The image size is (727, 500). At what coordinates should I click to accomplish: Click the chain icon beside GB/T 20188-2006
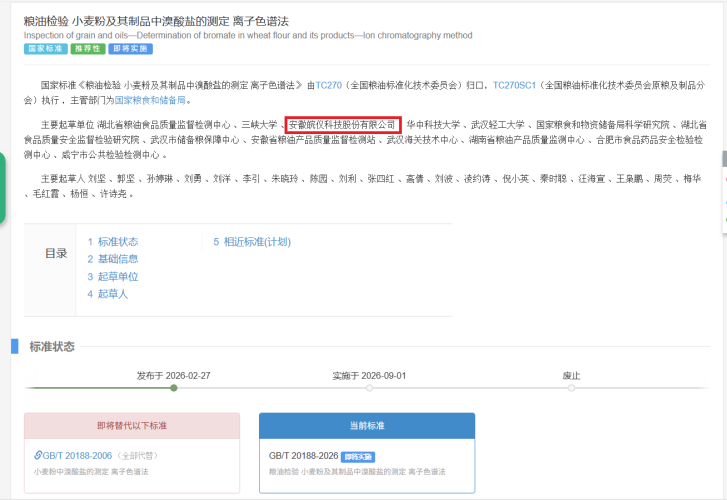pyautogui.click(x=38, y=455)
